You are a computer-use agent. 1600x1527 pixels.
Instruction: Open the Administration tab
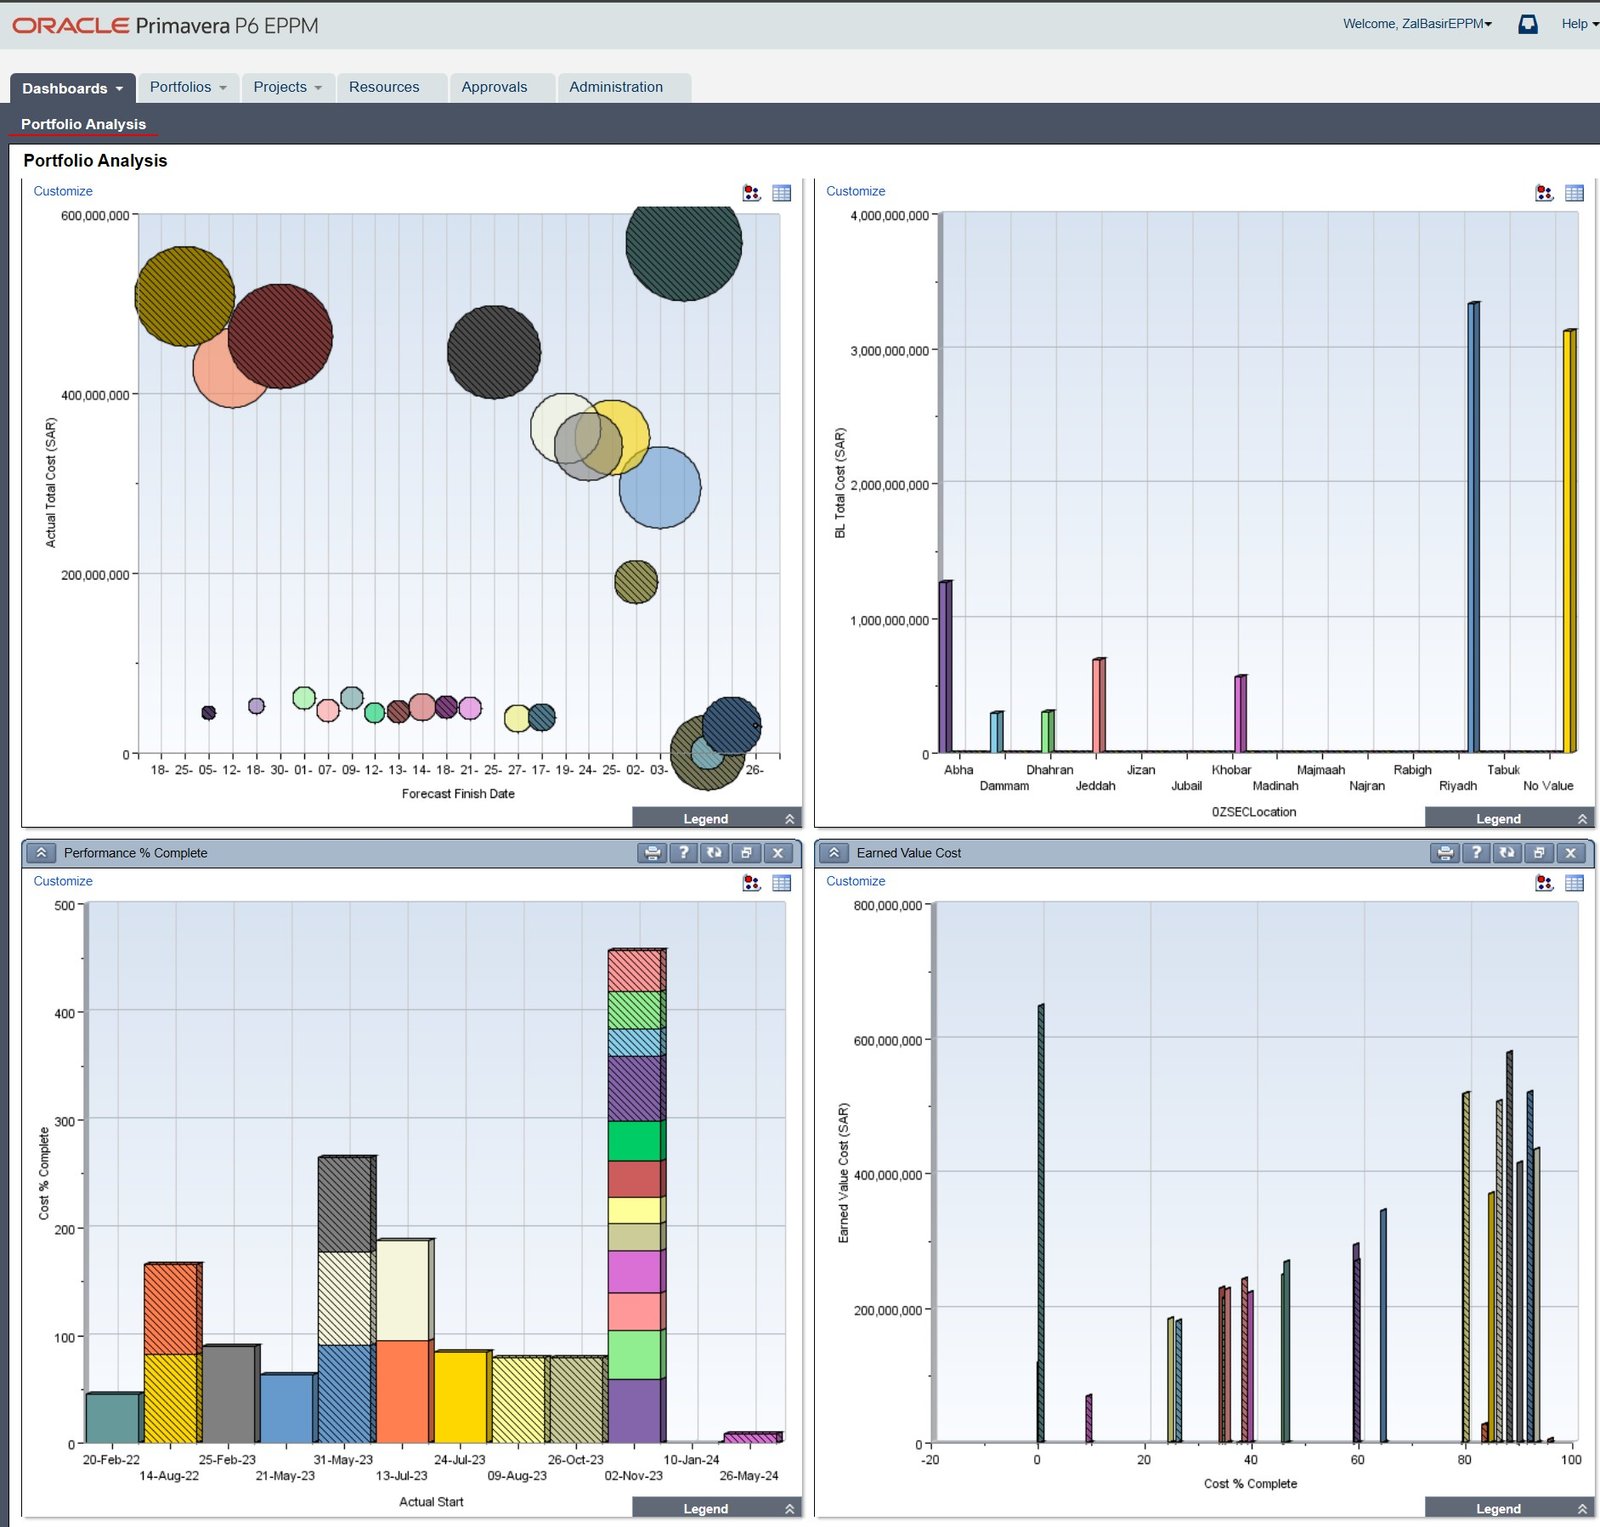pos(616,87)
